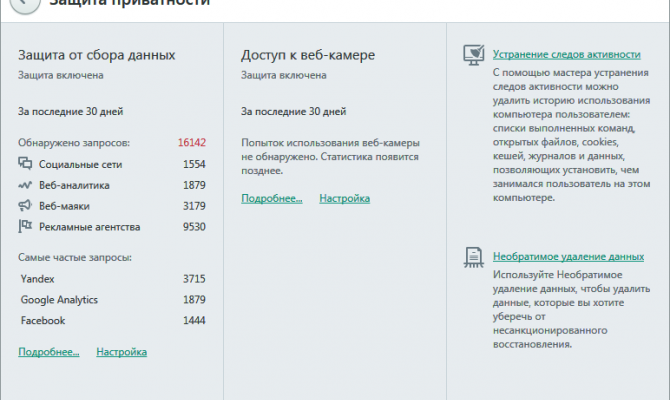Open "Настройка" under data collection protection
The height and width of the screenshot is (400, 670).
122,352
